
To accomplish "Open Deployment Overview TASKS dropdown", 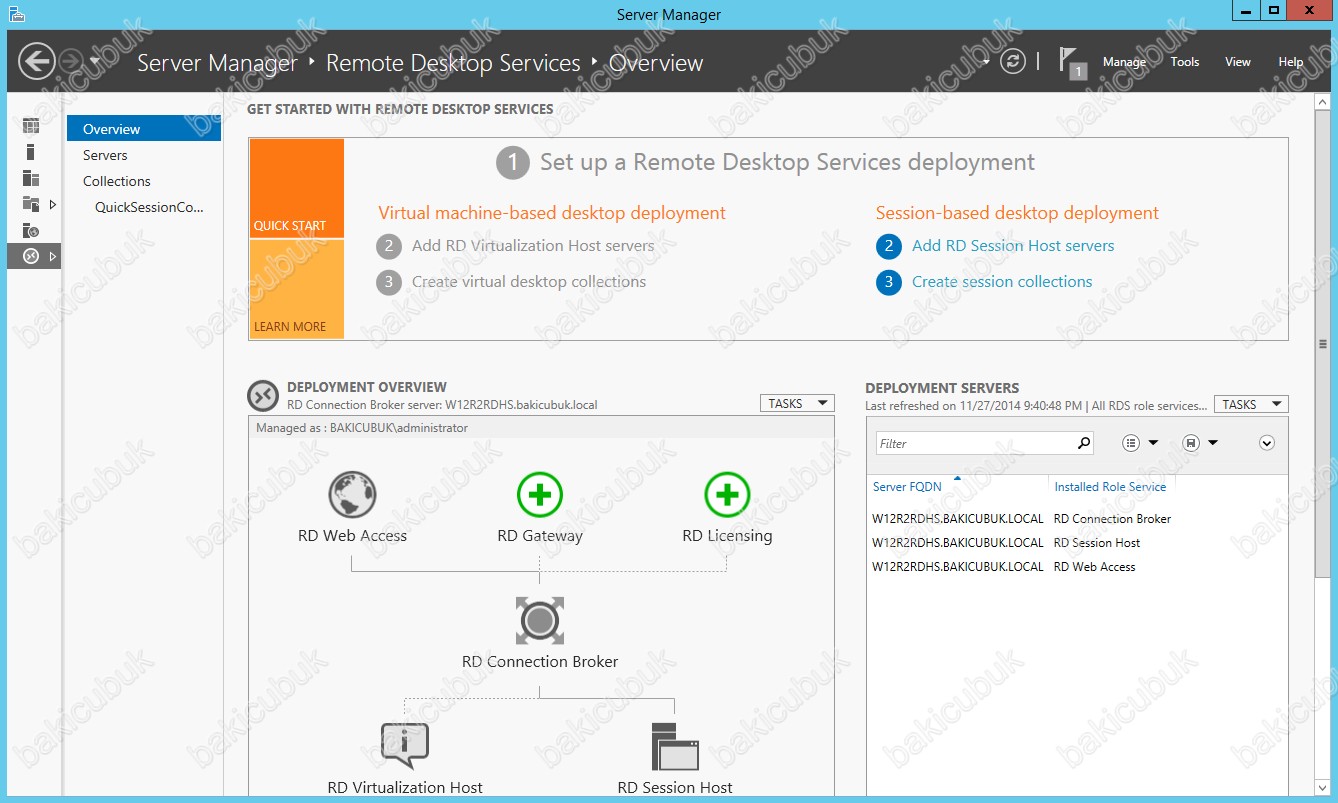I will tap(797, 403).
